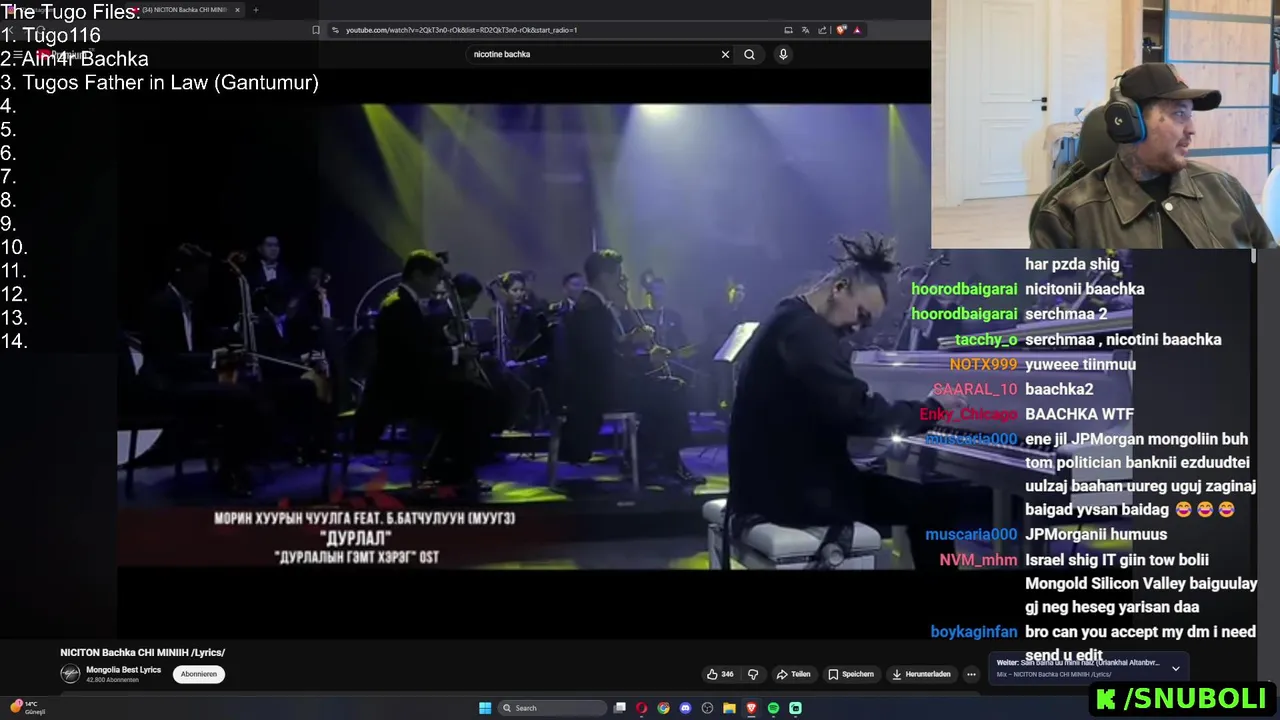The height and width of the screenshot is (720, 1280).
Task: Switch to Brave browser on the taskbar
Action: pyautogui.click(x=751, y=708)
